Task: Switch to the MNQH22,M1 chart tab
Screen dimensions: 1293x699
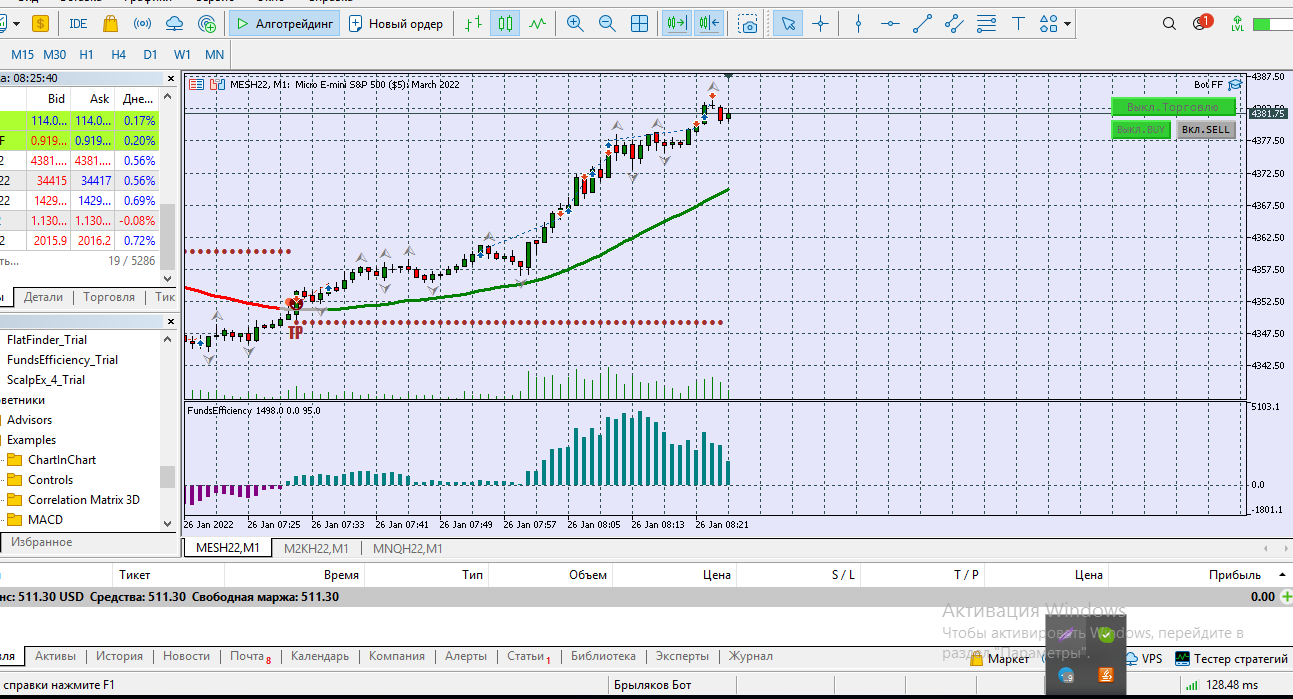Action: pyautogui.click(x=407, y=548)
